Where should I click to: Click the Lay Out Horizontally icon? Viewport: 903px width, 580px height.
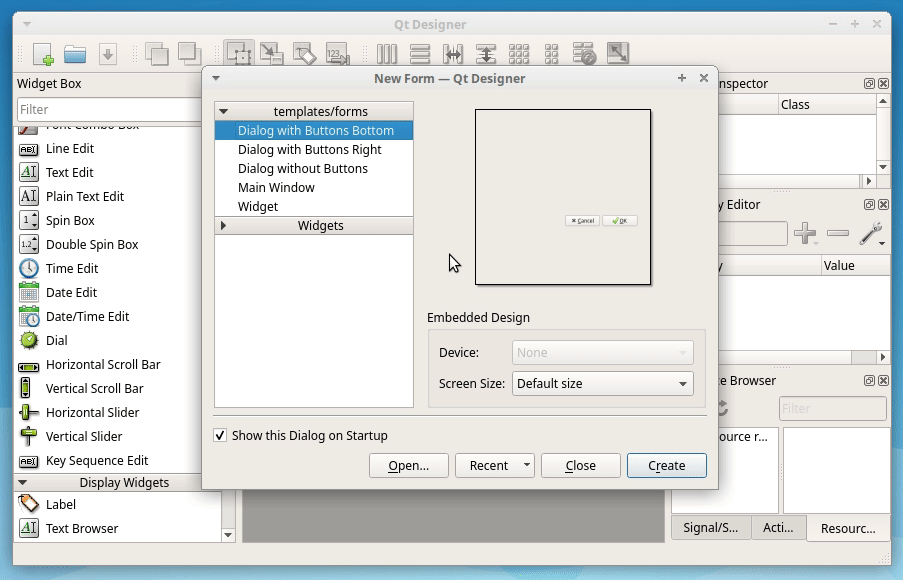tap(388, 53)
